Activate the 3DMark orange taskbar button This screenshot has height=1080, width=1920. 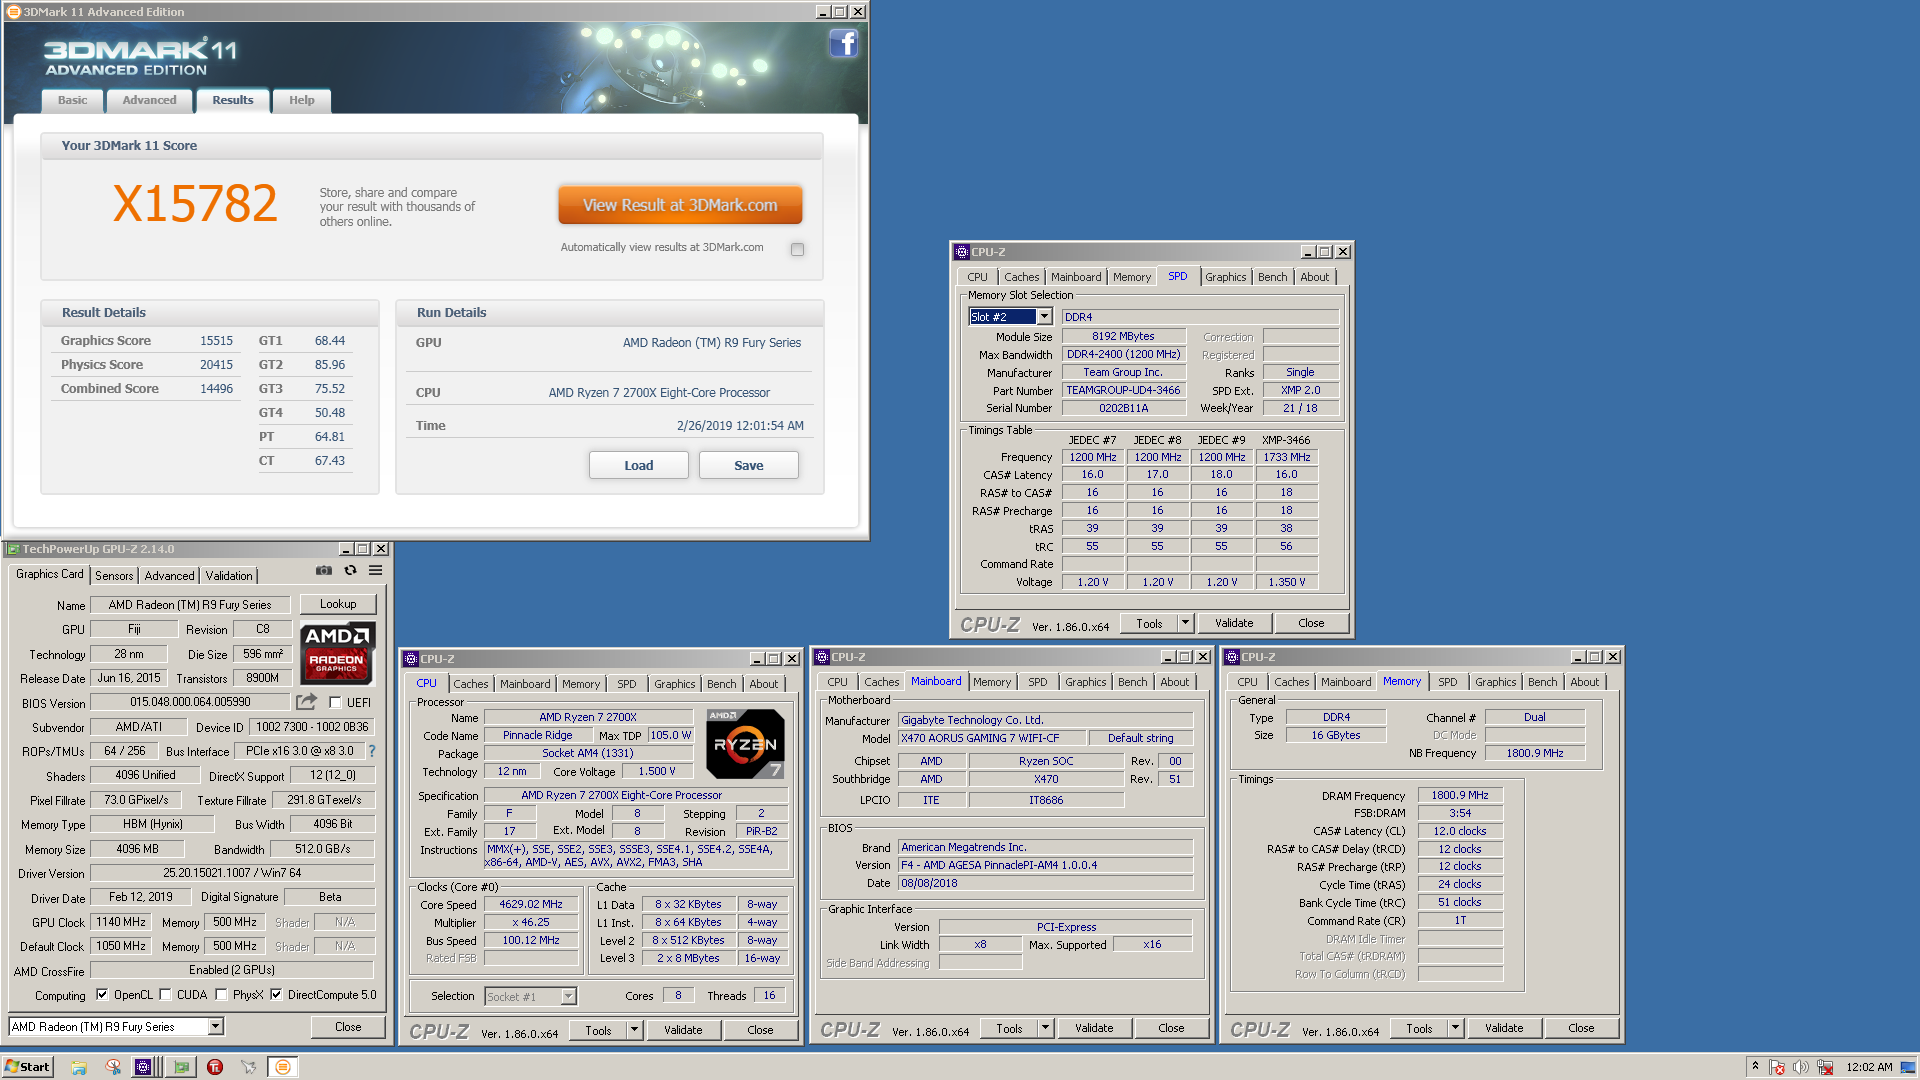tap(283, 1067)
